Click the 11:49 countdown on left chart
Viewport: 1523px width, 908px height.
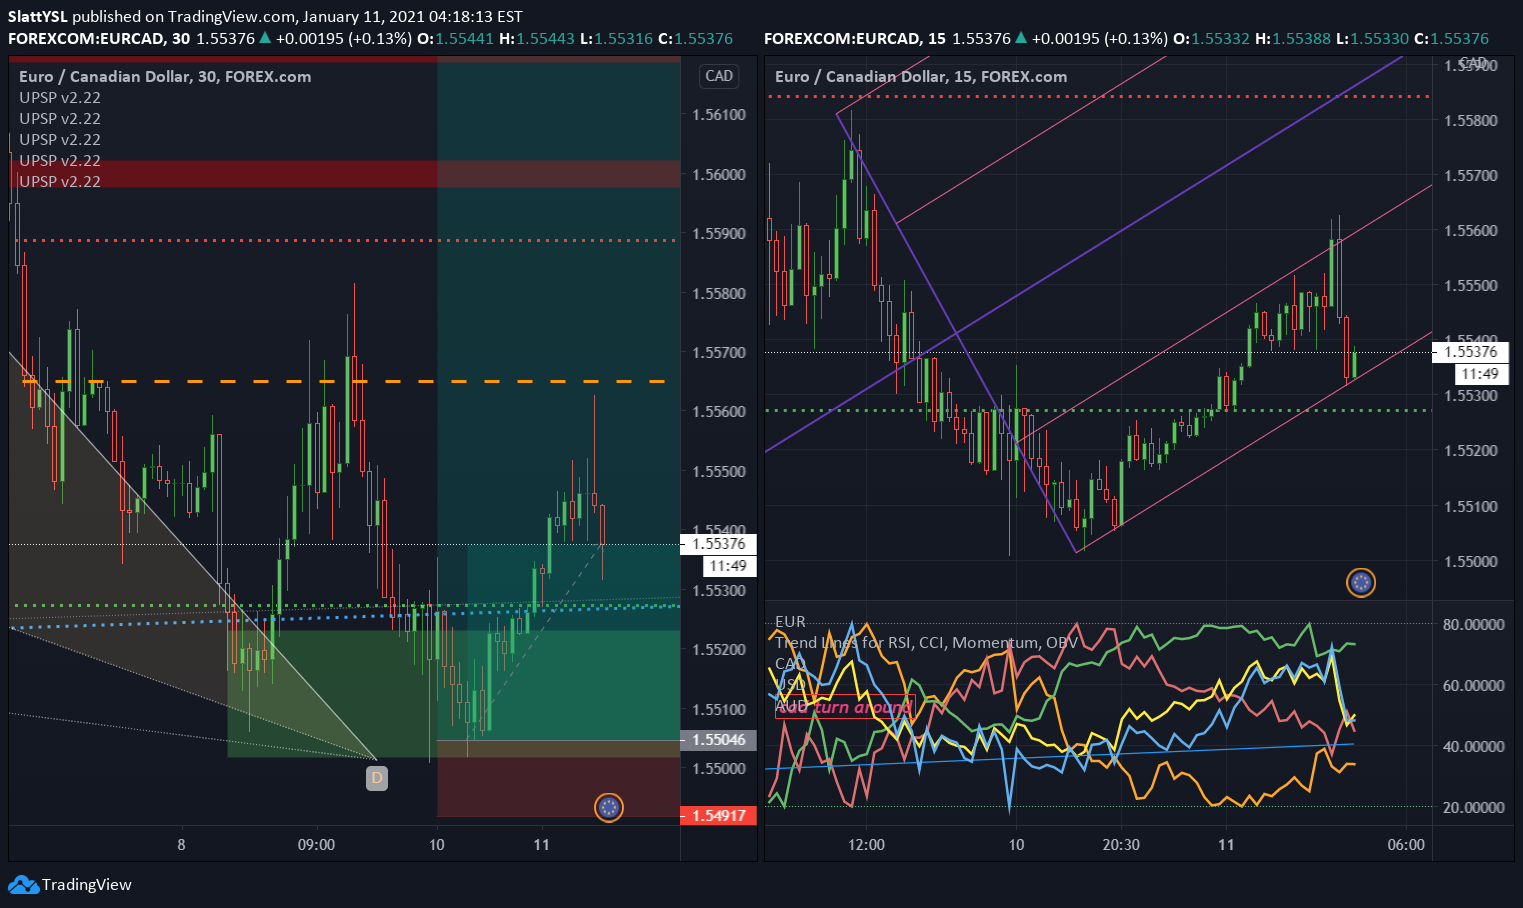pos(730,566)
